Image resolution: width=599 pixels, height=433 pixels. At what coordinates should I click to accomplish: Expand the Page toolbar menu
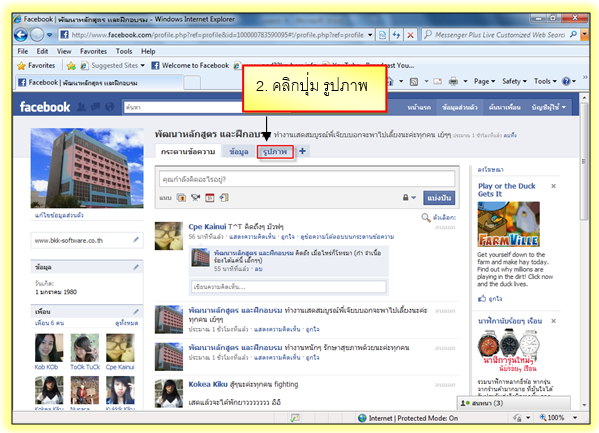(x=484, y=81)
